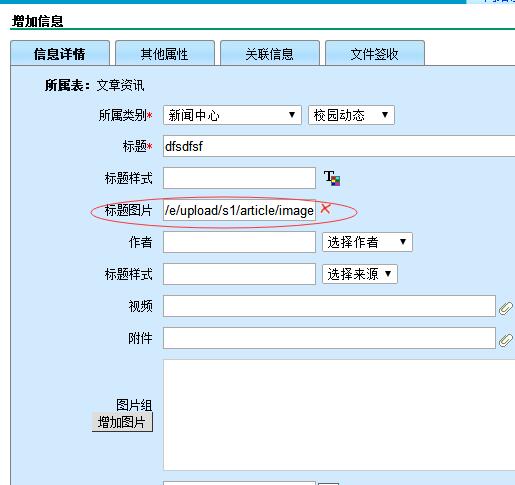Switch to the 文件签收 tab
Image resolution: width=515 pixels, height=485 pixels.
[x=375, y=53]
